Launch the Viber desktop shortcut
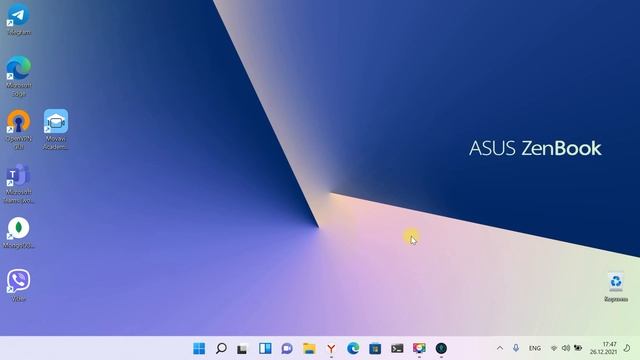Viewport: 640px width, 360px height. 18,285
